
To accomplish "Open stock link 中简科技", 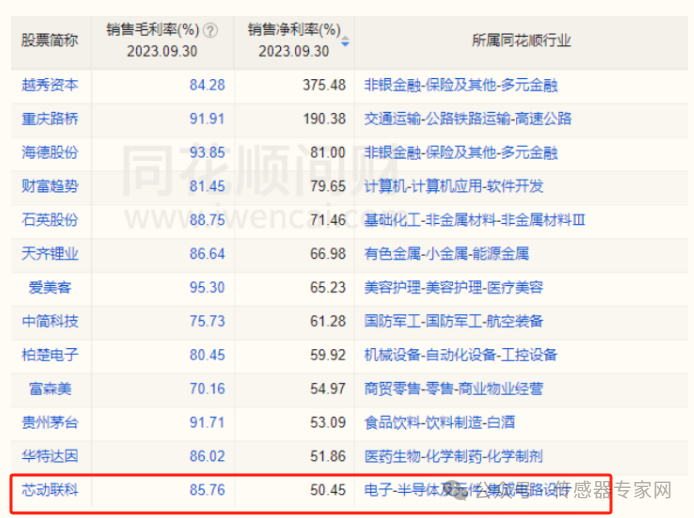I will (50, 321).
